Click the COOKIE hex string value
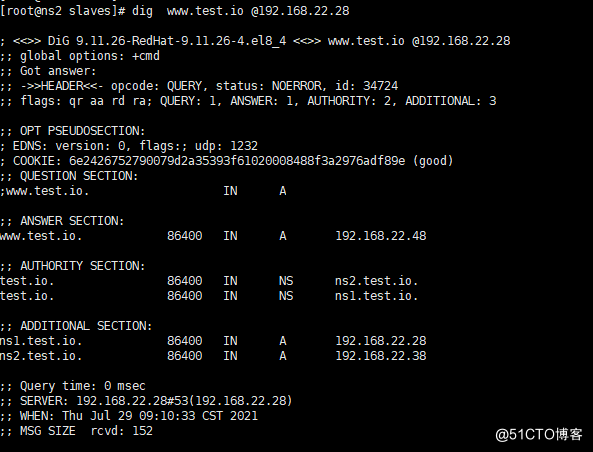 (237, 161)
